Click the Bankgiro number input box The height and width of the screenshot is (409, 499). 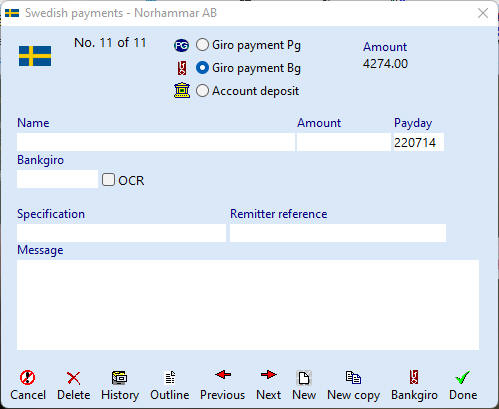coord(57,179)
